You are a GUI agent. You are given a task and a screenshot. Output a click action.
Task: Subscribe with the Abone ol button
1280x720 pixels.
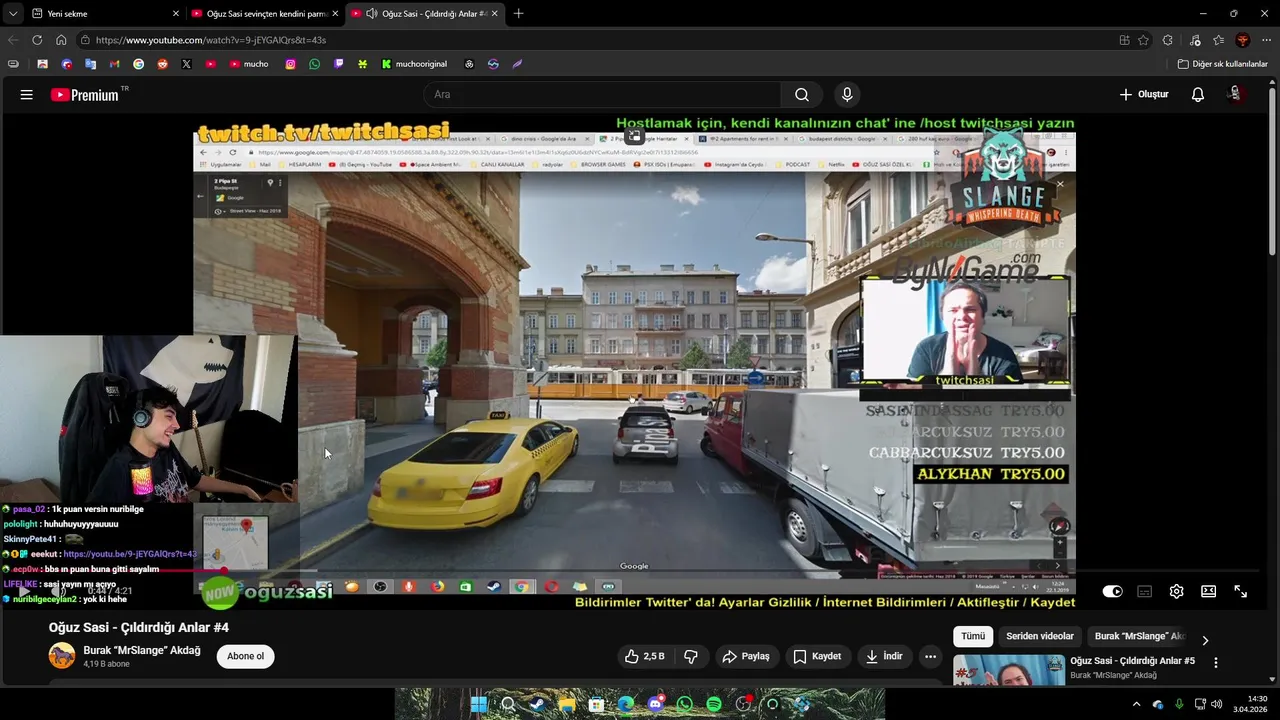pyautogui.click(x=245, y=656)
